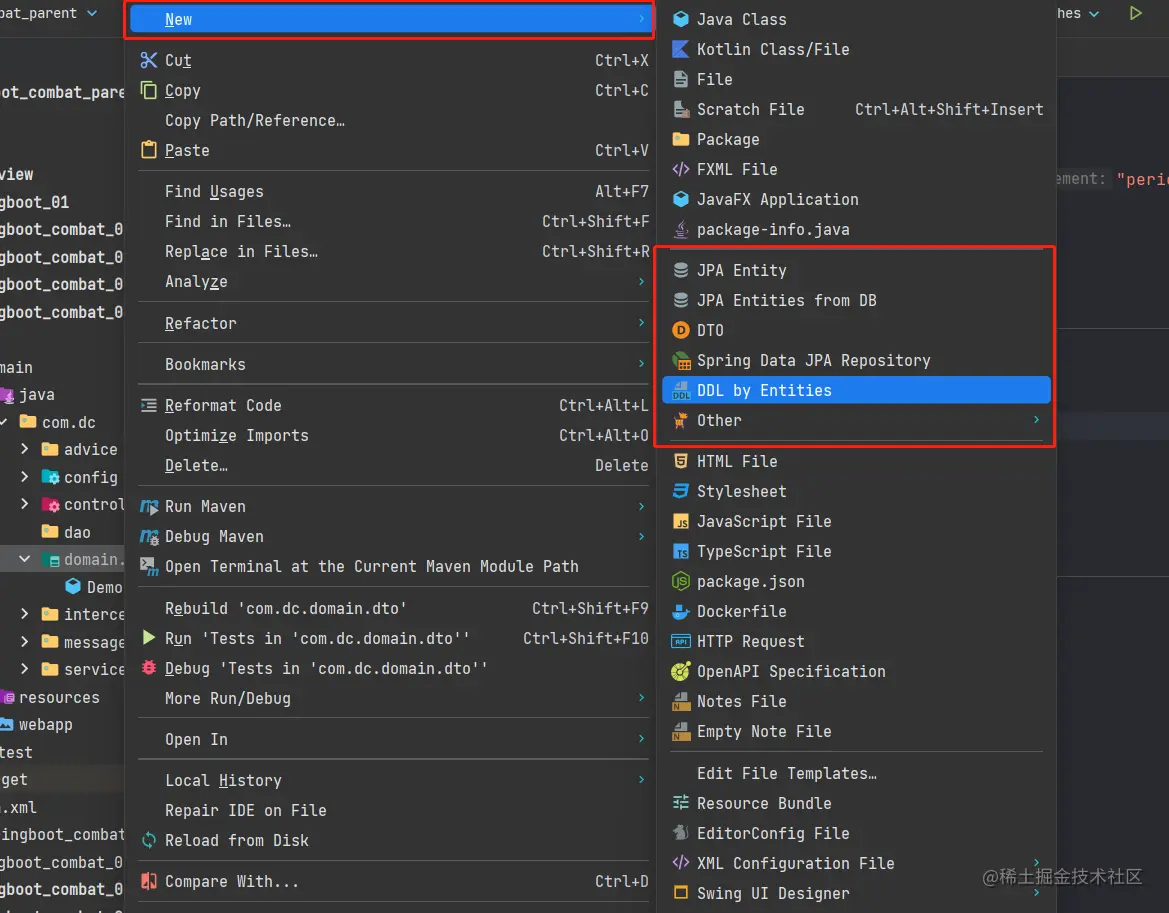Click the Empty Note File icon
Screen dimensions: 1169x913
pyautogui.click(x=681, y=731)
